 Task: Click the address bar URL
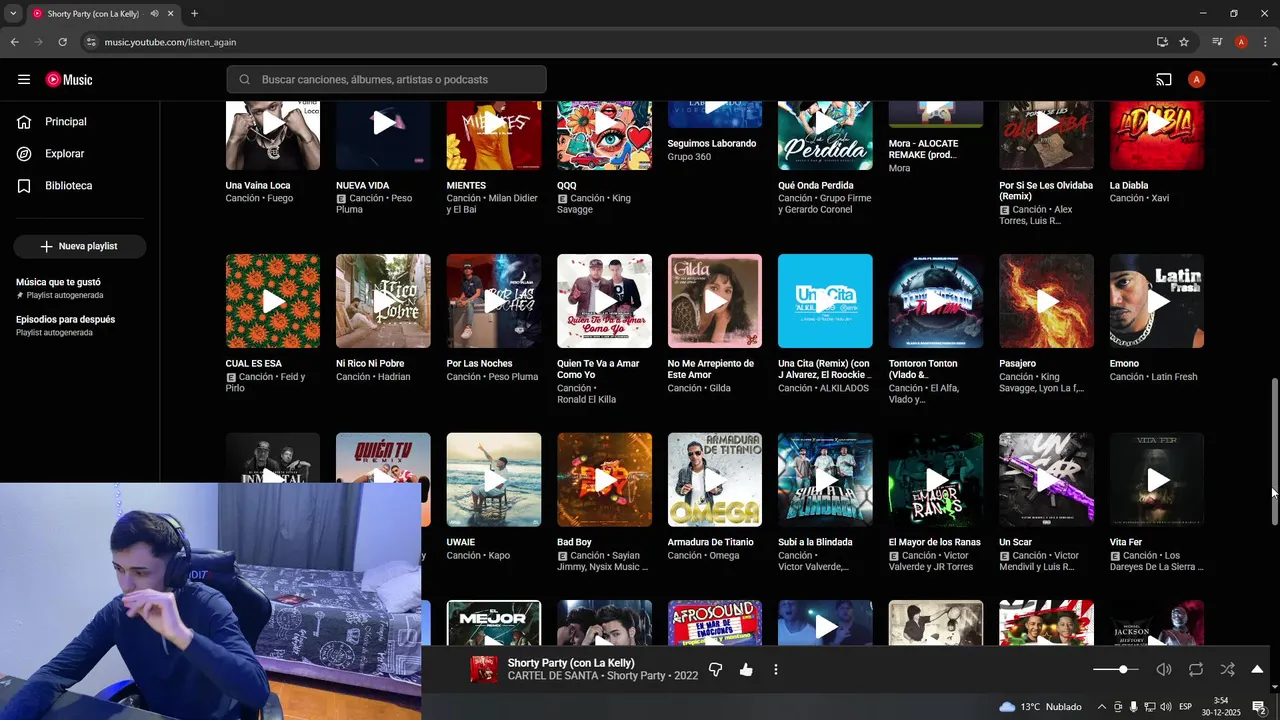(x=170, y=42)
